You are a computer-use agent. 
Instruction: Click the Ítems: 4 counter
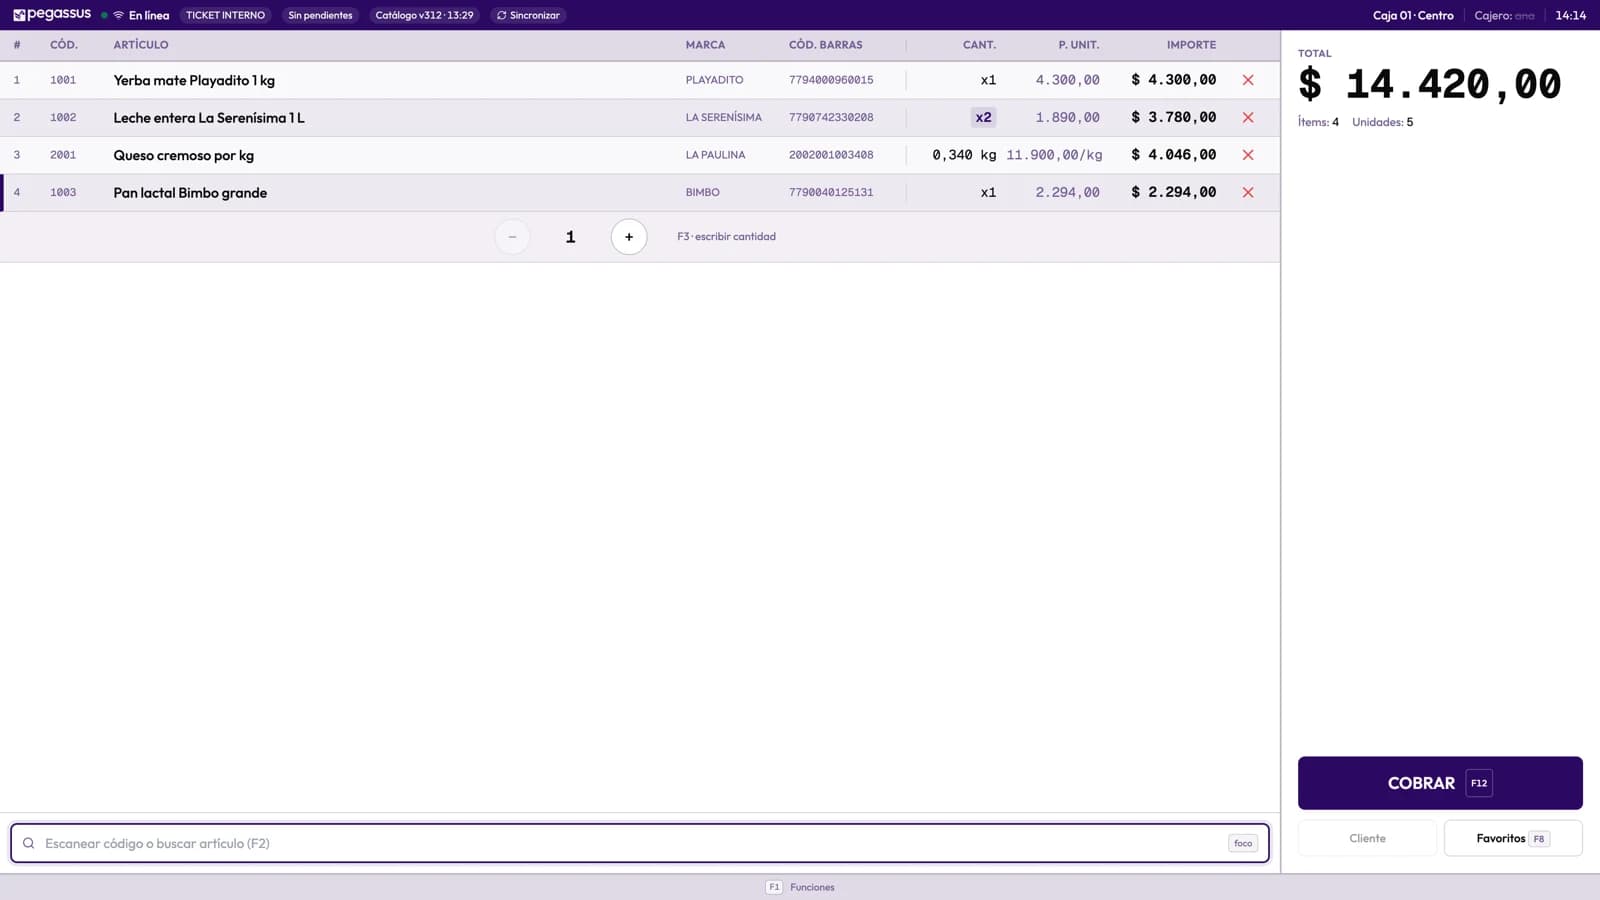click(1319, 122)
